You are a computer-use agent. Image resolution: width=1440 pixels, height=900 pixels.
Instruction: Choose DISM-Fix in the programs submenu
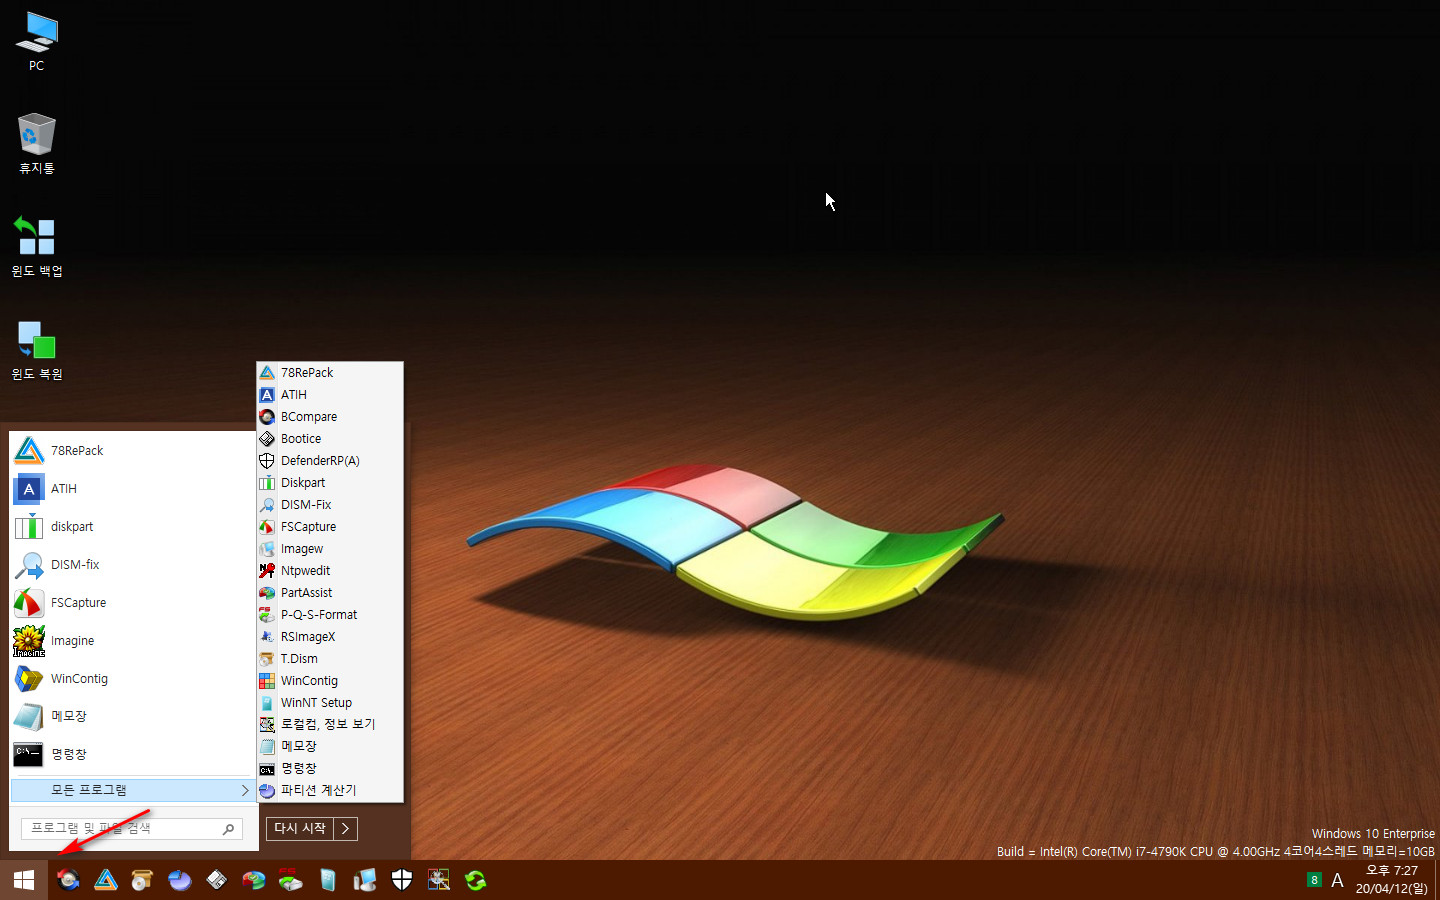330,505
